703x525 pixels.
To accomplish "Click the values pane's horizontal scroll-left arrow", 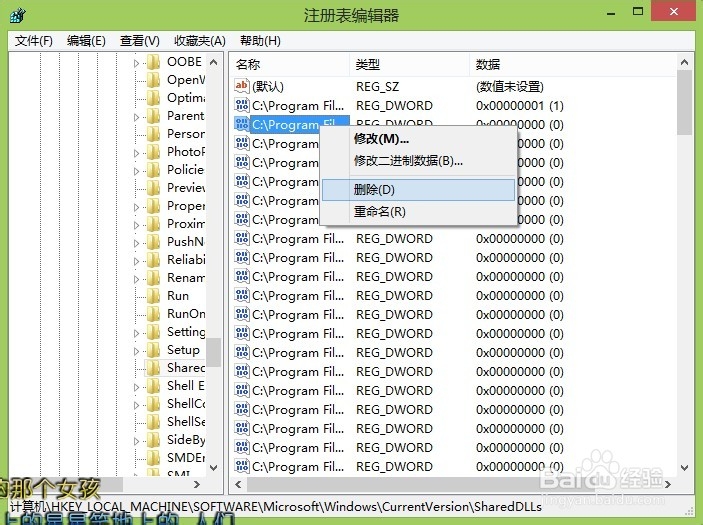I will tap(238, 484).
